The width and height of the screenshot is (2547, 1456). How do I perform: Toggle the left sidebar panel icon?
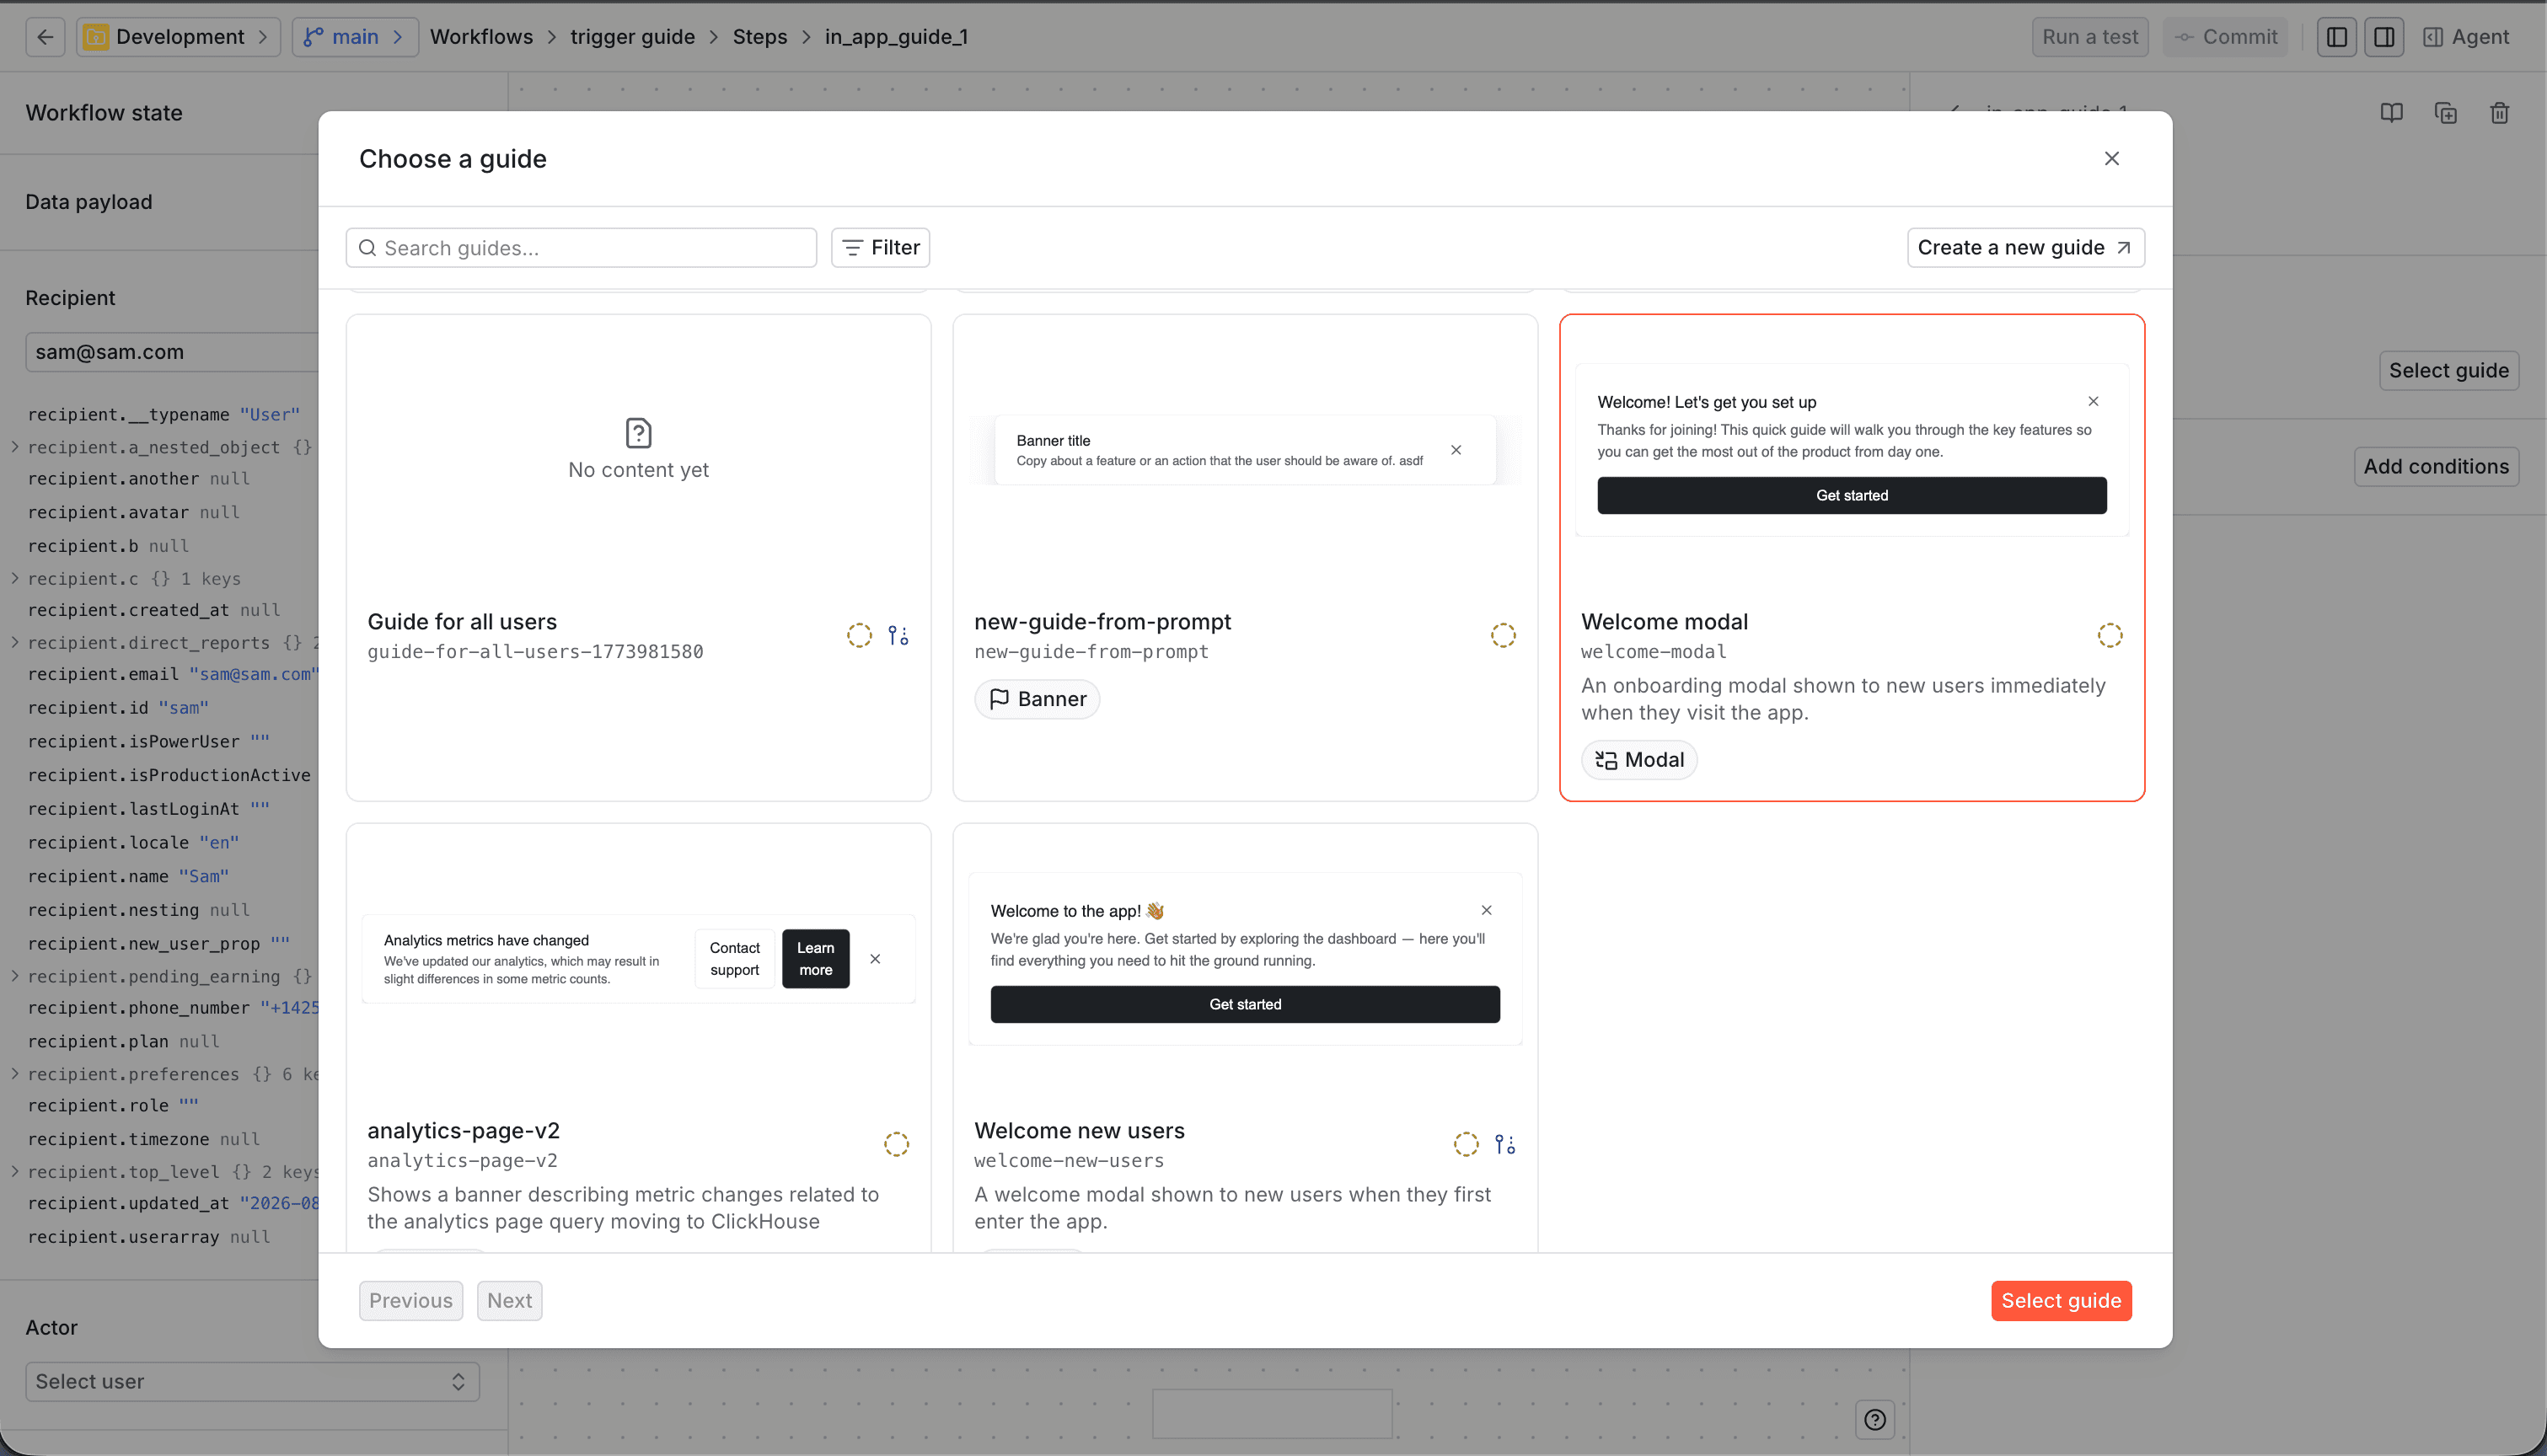(x=2337, y=37)
